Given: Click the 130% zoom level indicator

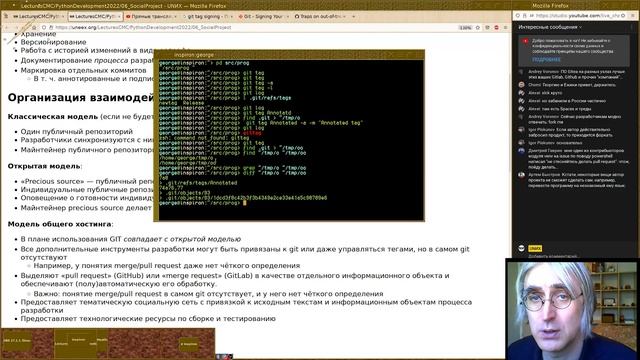Looking at the screenshot, I should [x=465, y=28].
